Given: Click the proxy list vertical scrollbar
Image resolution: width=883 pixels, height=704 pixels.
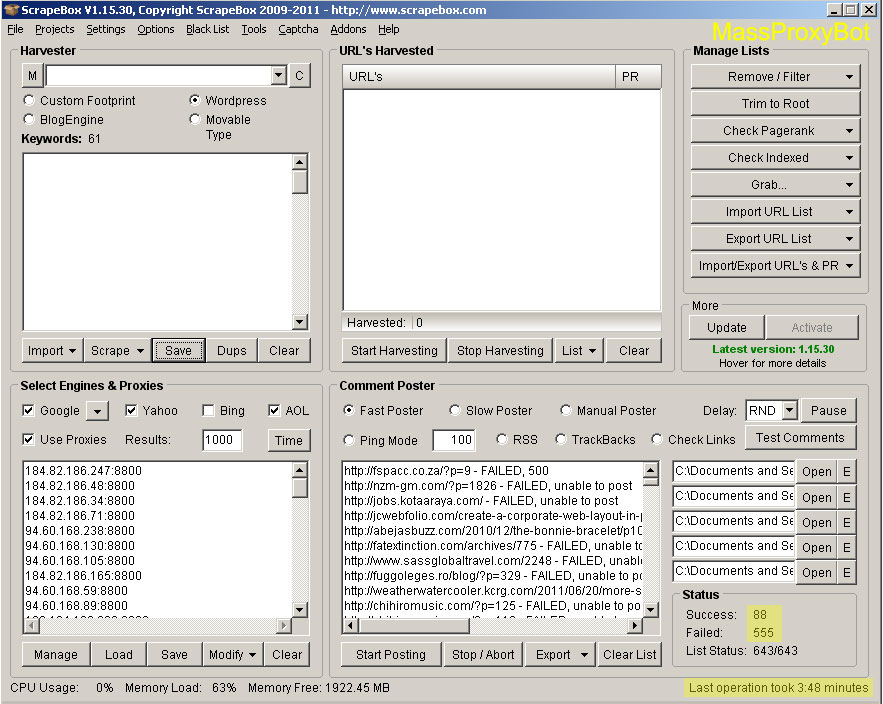Looking at the screenshot, I should click(300, 540).
